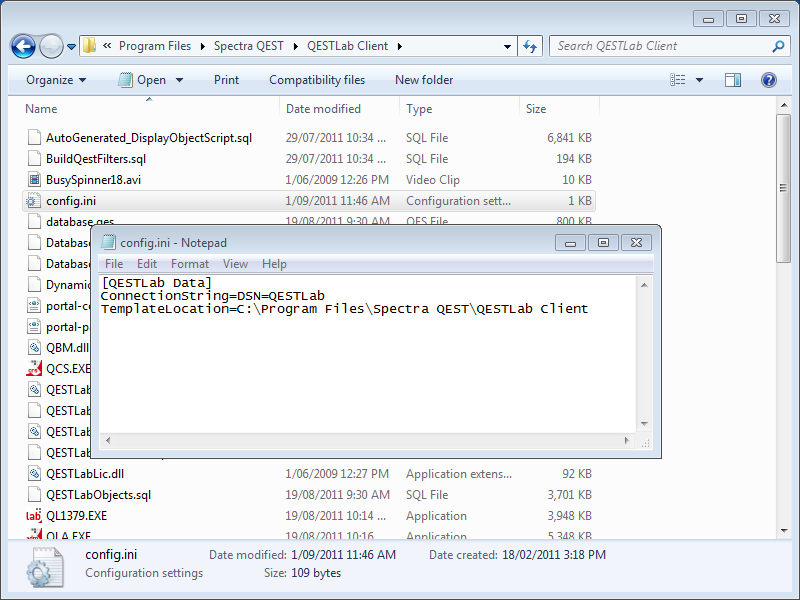Open the change view dropdown arrow
The width and height of the screenshot is (800, 600).
tap(699, 80)
